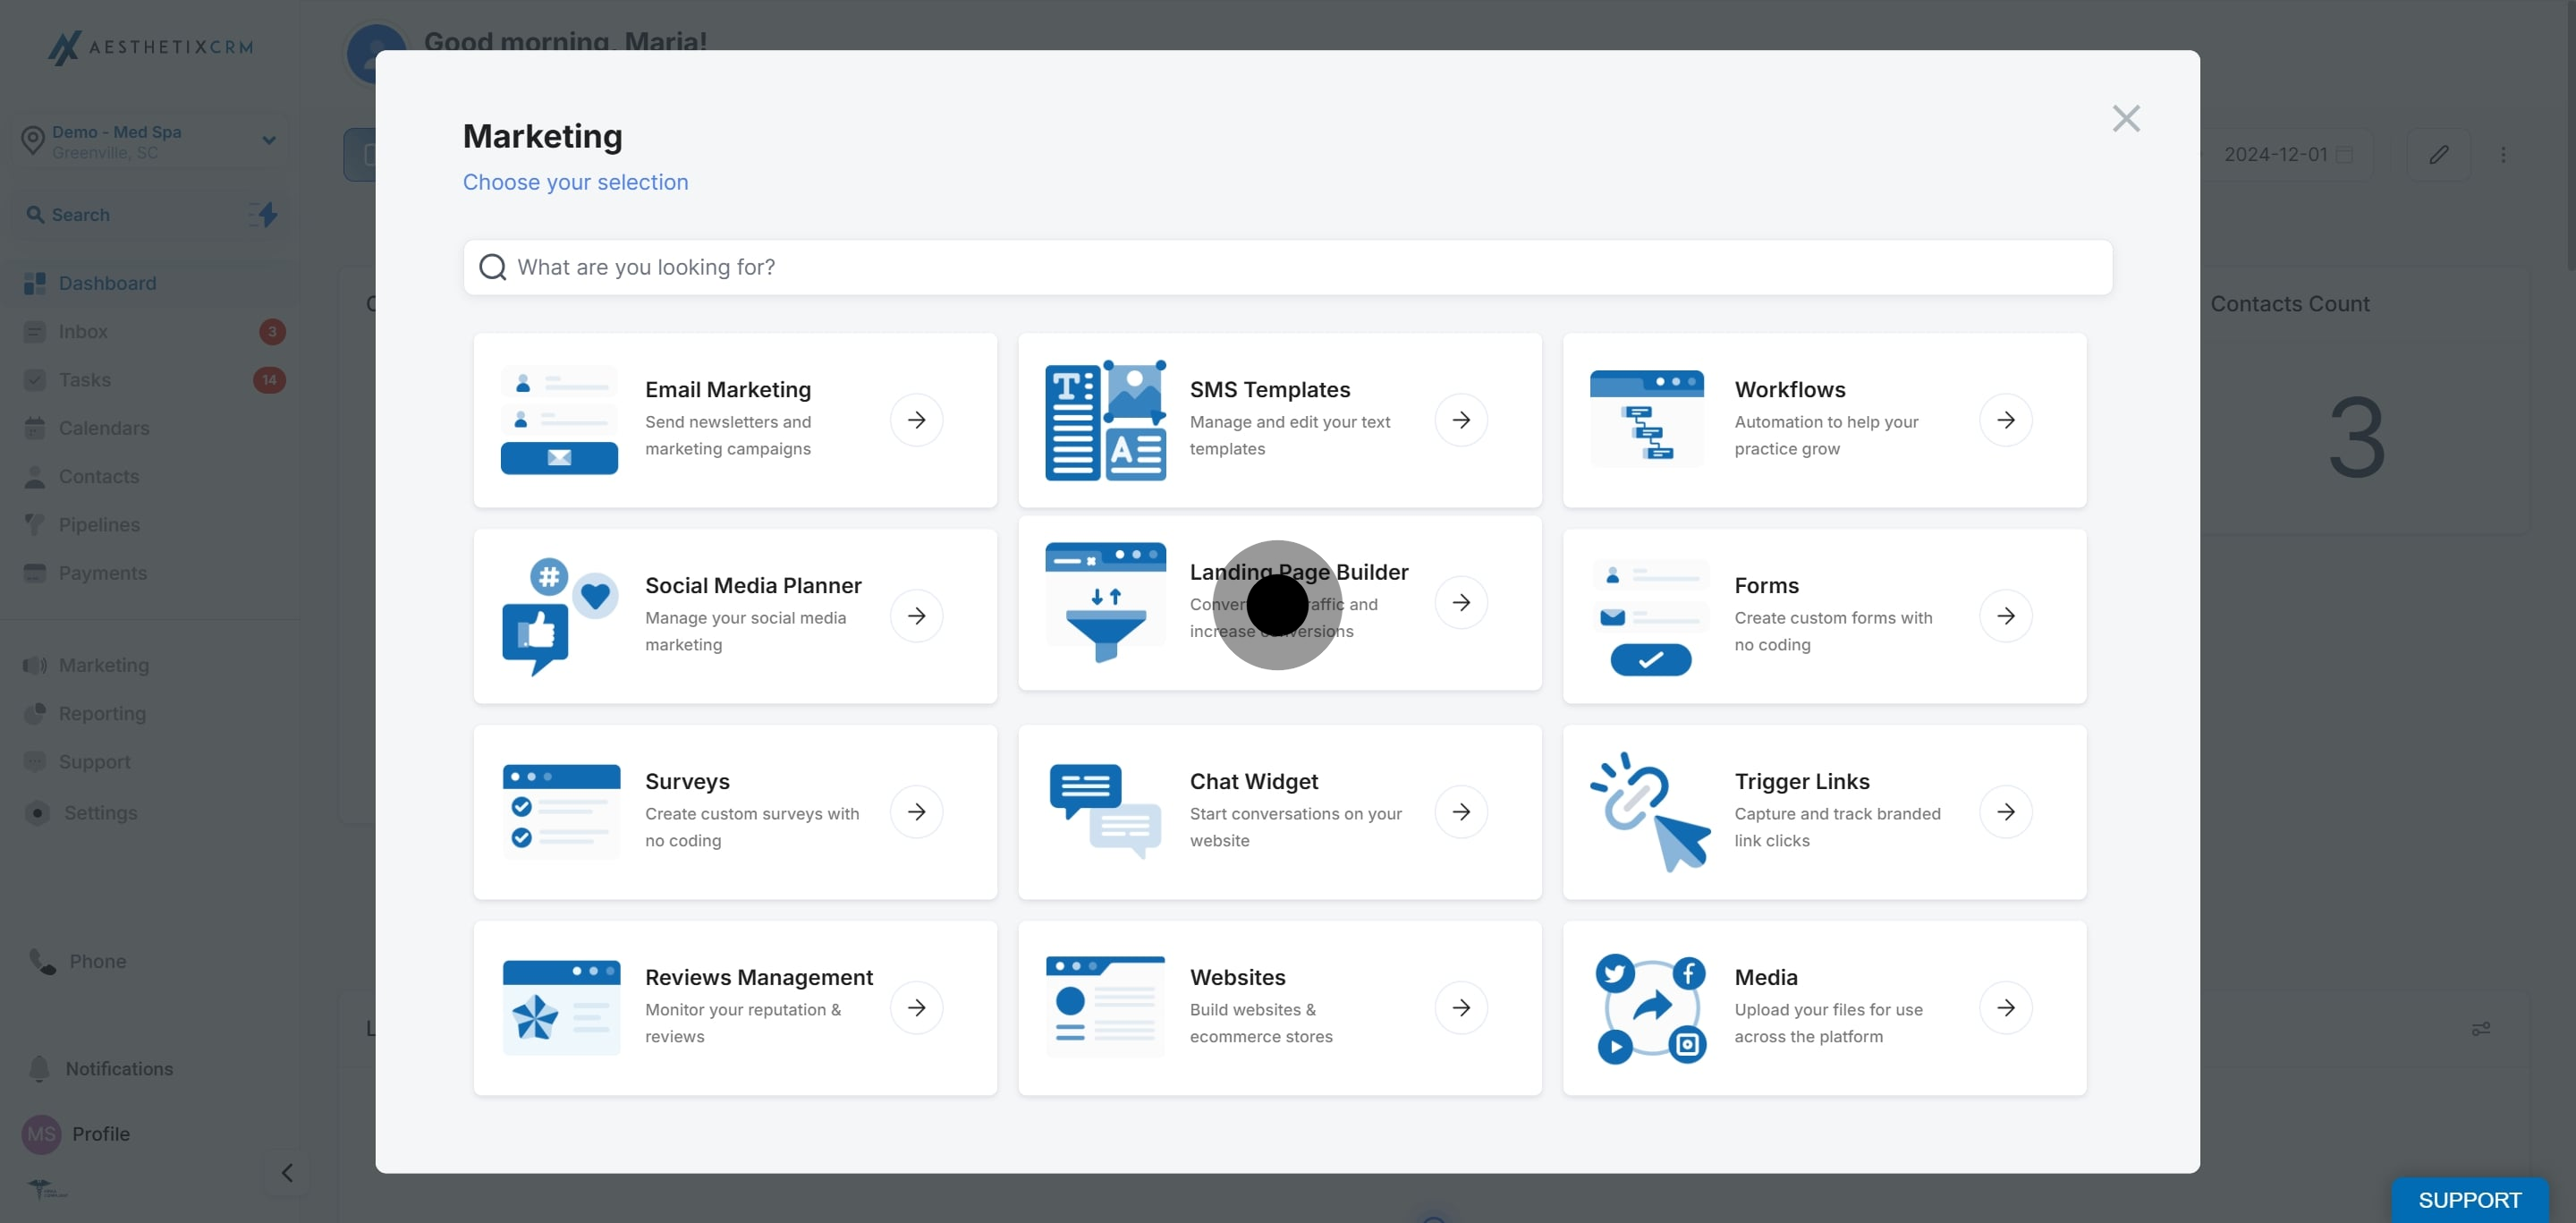Click the pencil edit icon beside the date
2576x1223 pixels.
[x=2439, y=155]
